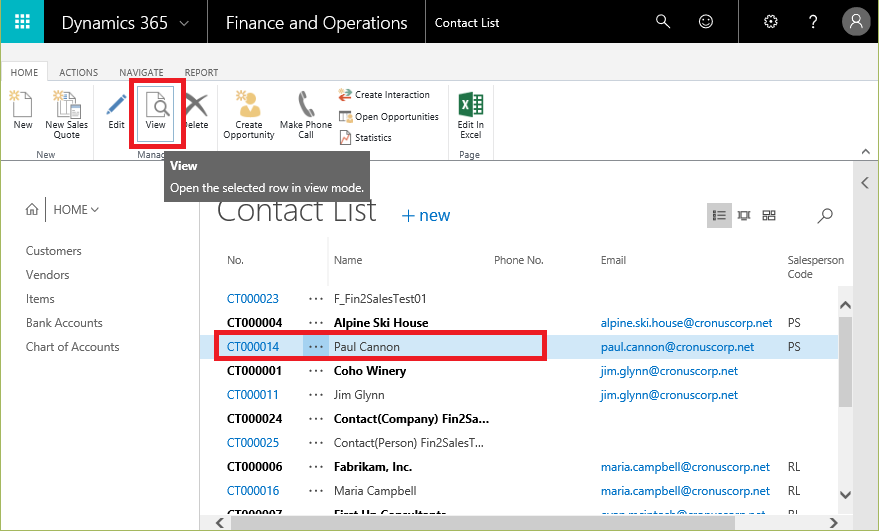Click Finance and Operations in header
The image size is (879, 531).
pyautogui.click(x=317, y=23)
